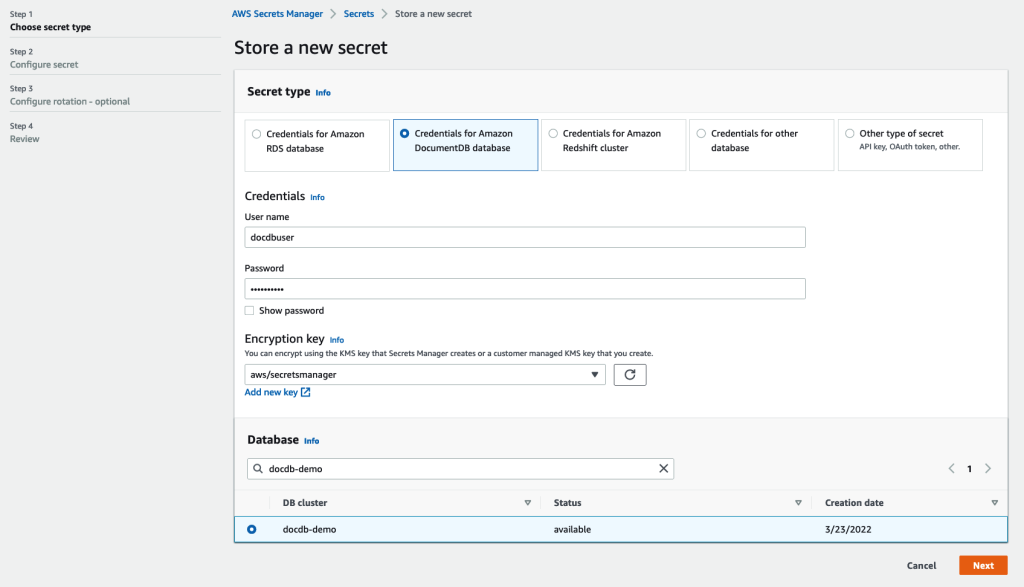Clear the database search field with X icon
This screenshot has width=1024, height=587.
pyautogui.click(x=663, y=468)
